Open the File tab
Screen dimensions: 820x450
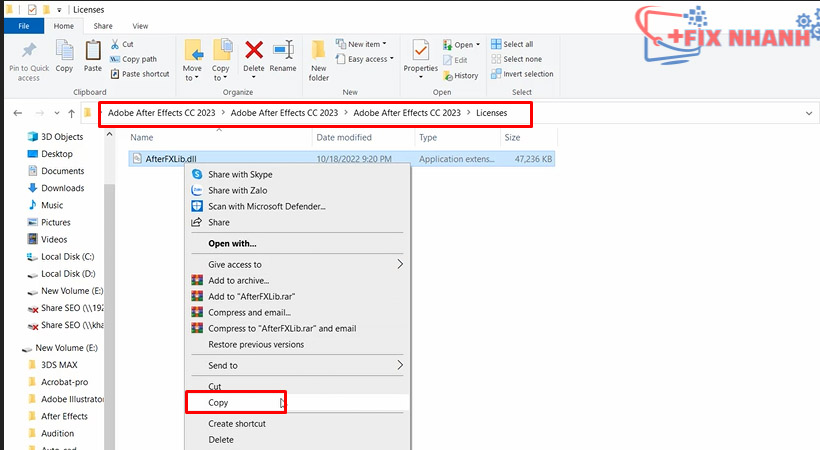pyautogui.click(x=24, y=26)
